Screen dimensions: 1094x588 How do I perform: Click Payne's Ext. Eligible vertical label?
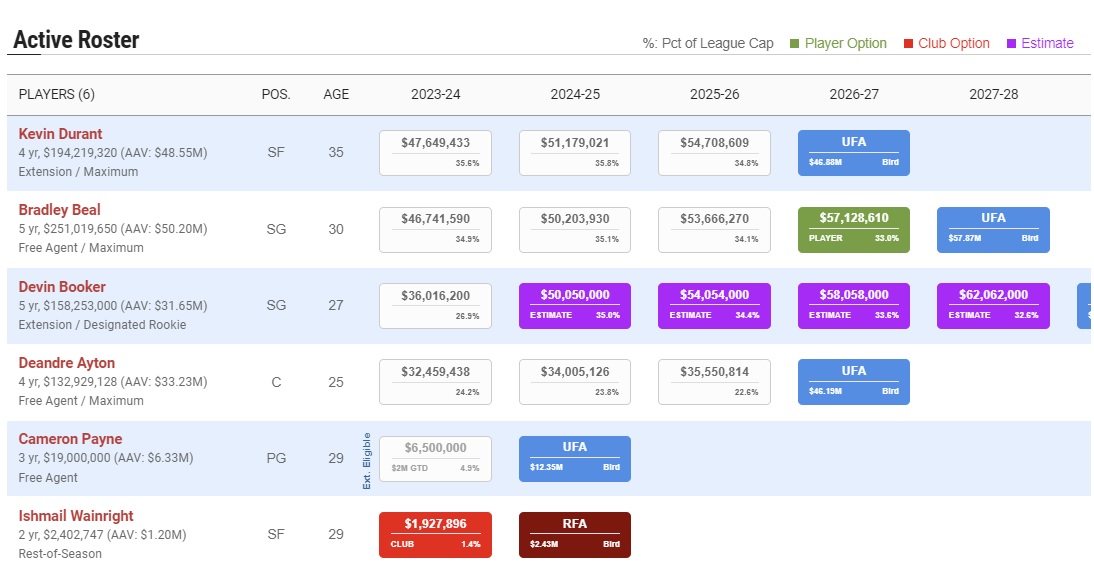tap(367, 460)
